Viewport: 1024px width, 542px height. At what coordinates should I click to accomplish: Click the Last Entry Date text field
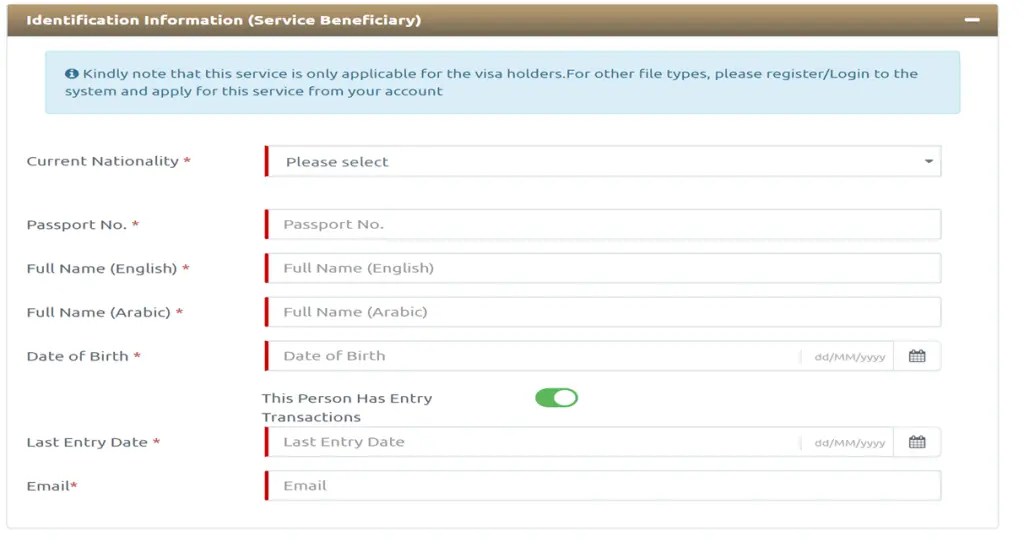pos(533,442)
